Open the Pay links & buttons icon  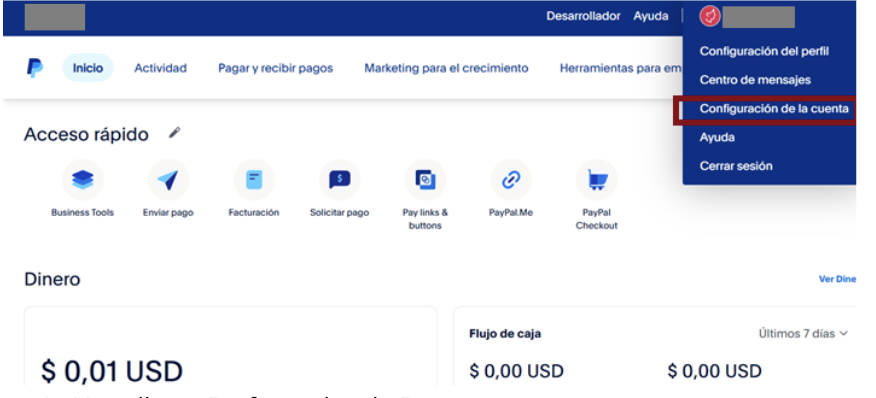[425, 180]
